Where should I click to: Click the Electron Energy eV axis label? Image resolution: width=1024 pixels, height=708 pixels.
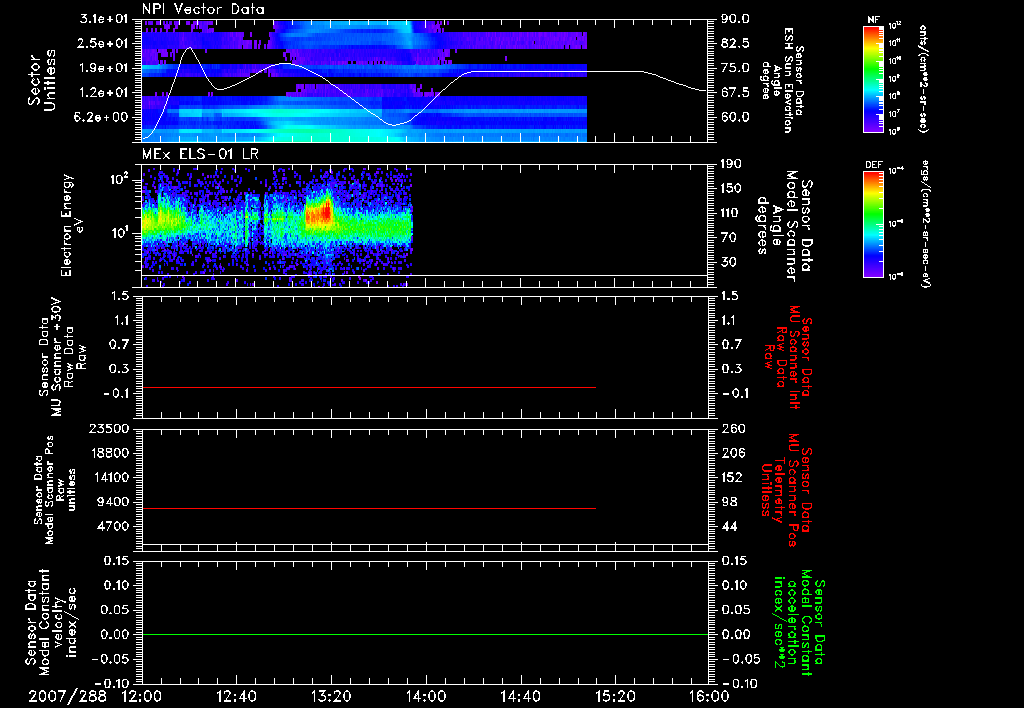[x=72, y=225]
